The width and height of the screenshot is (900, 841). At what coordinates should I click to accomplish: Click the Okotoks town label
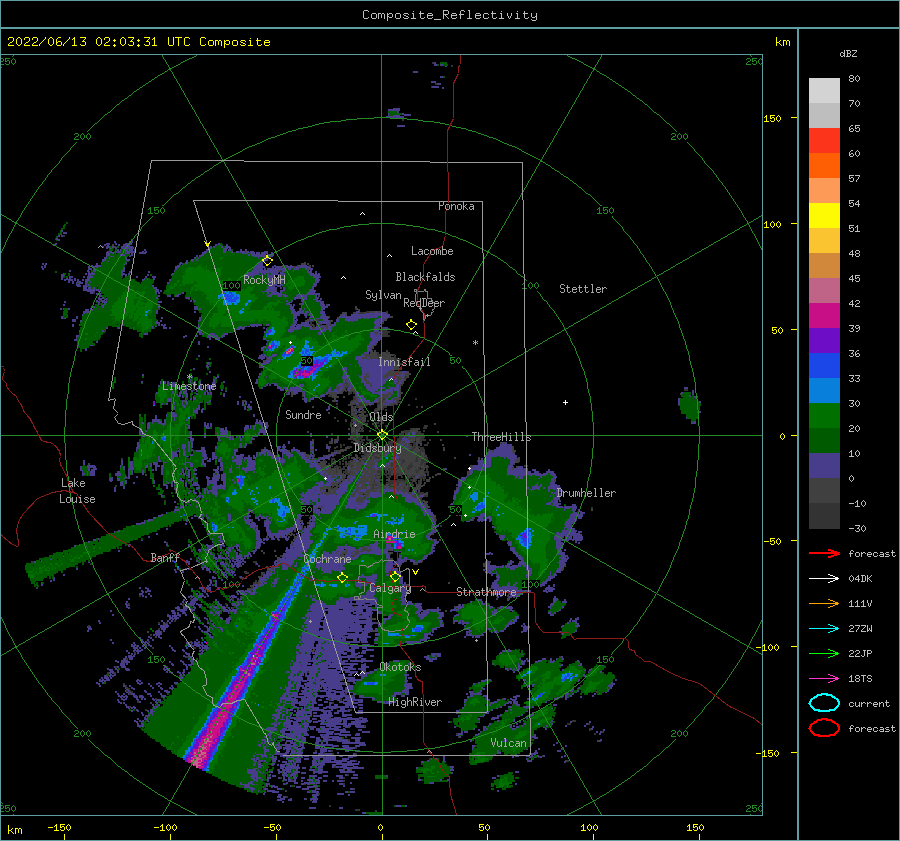click(x=400, y=667)
